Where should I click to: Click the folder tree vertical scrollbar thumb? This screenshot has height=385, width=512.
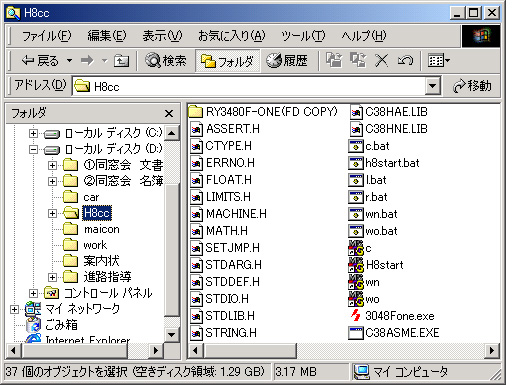pos(172,250)
